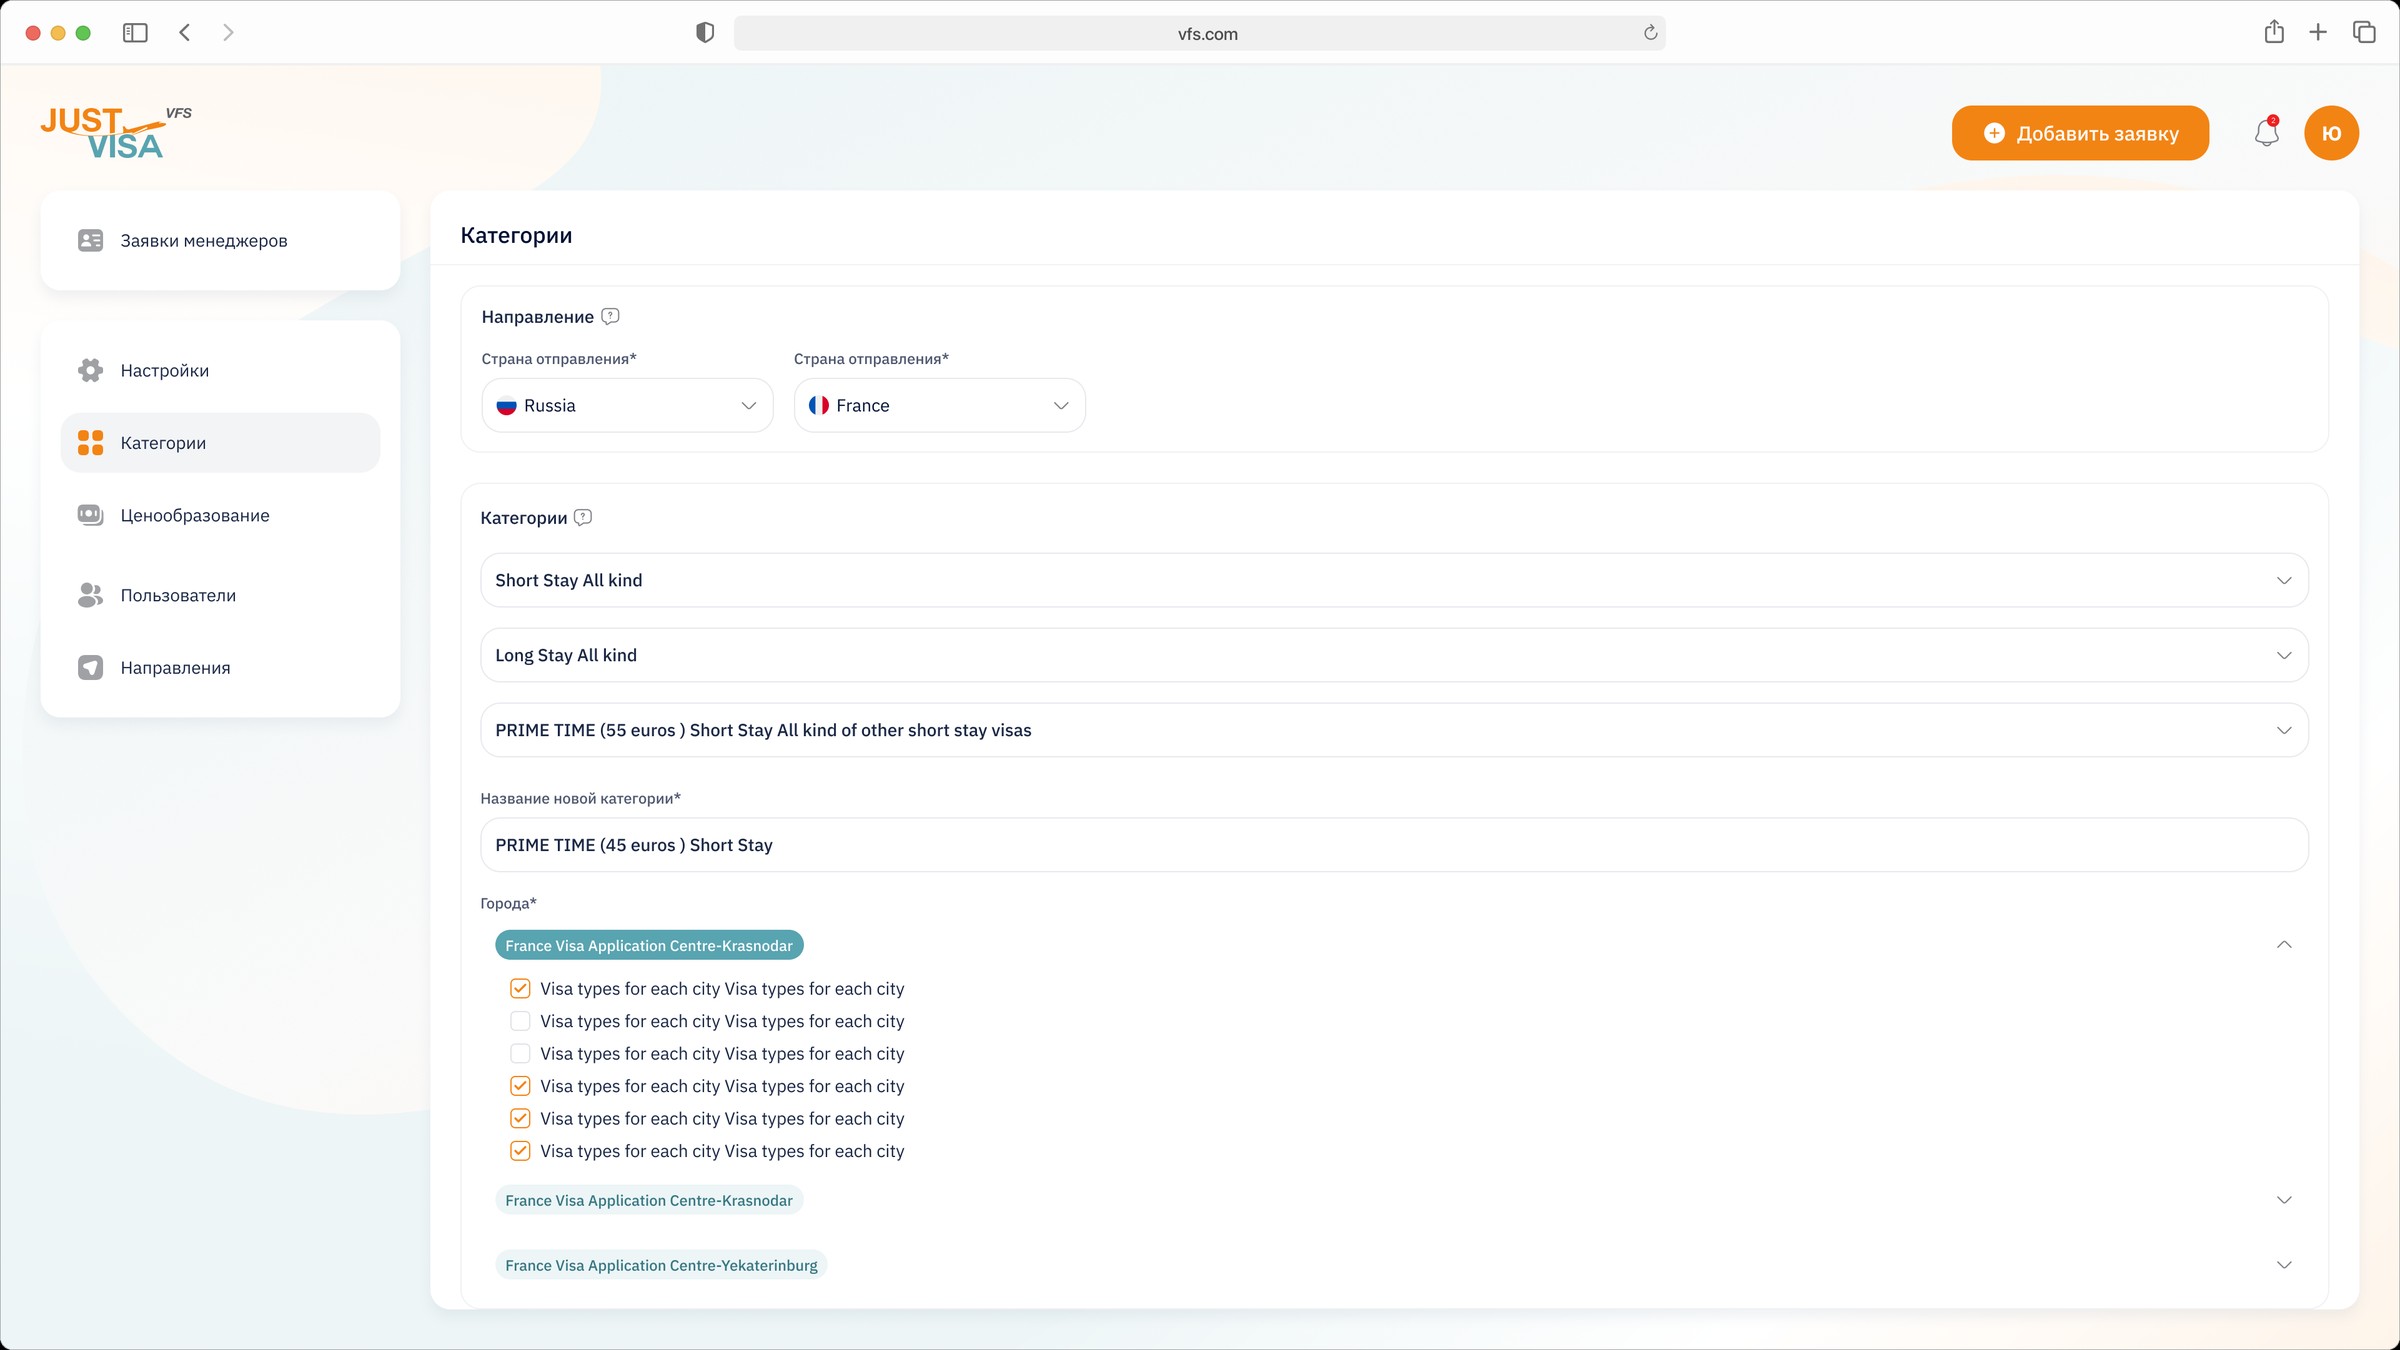Open the notifications bell
This screenshot has width=2400, height=1350.
[2266, 133]
